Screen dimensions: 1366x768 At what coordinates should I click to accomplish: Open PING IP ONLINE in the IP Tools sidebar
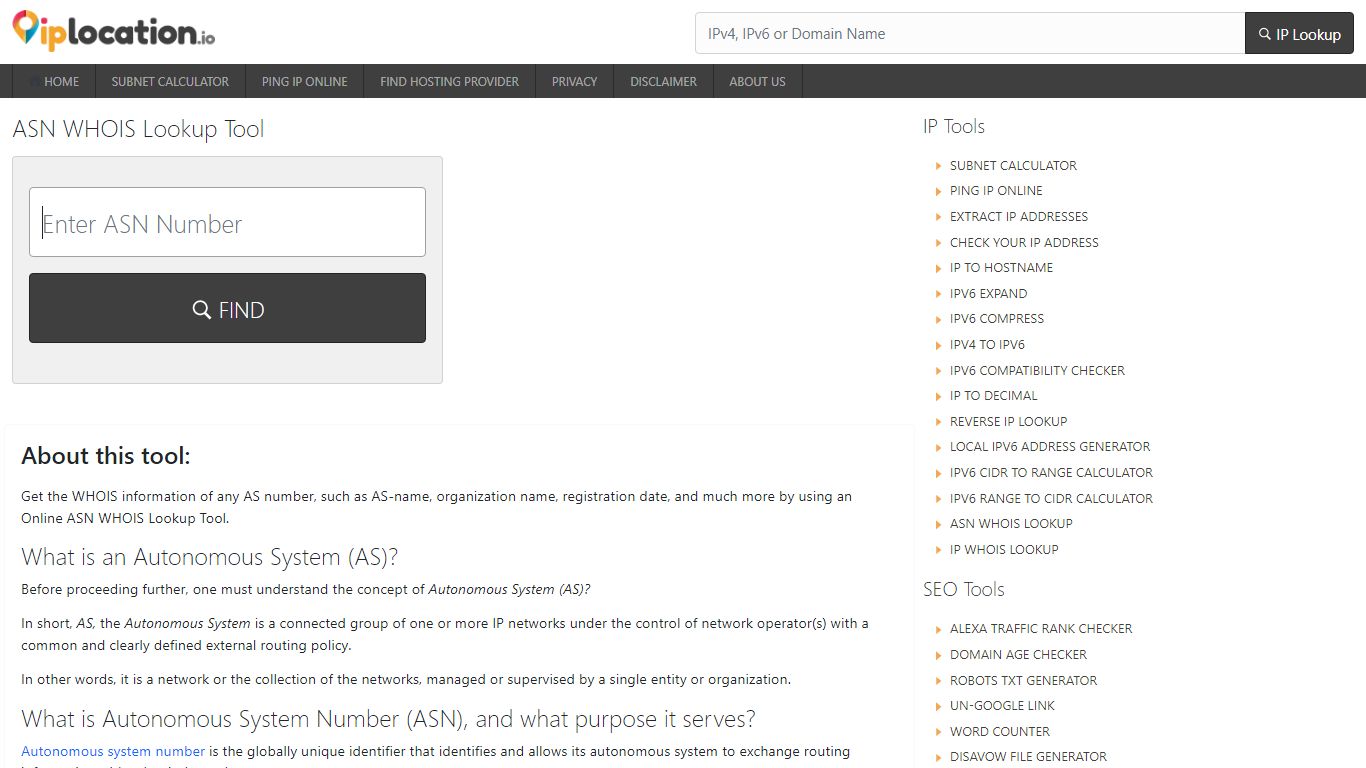tap(996, 191)
